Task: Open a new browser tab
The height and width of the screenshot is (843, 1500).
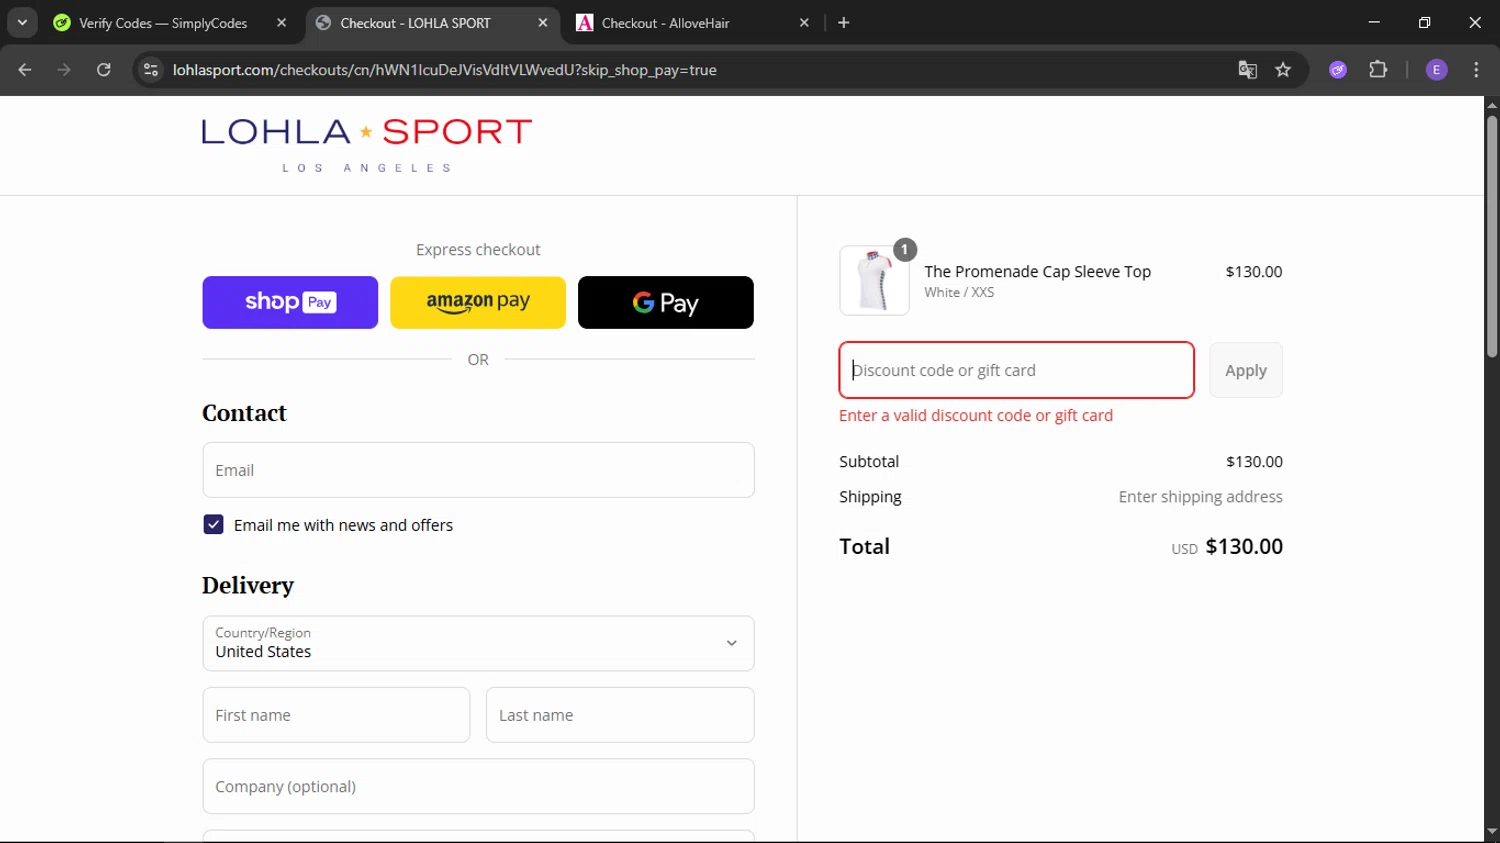Action: (x=844, y=23)
